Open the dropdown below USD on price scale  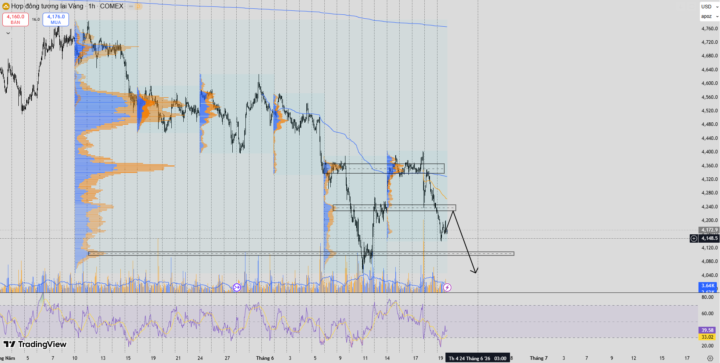click(x=709, y=17)
